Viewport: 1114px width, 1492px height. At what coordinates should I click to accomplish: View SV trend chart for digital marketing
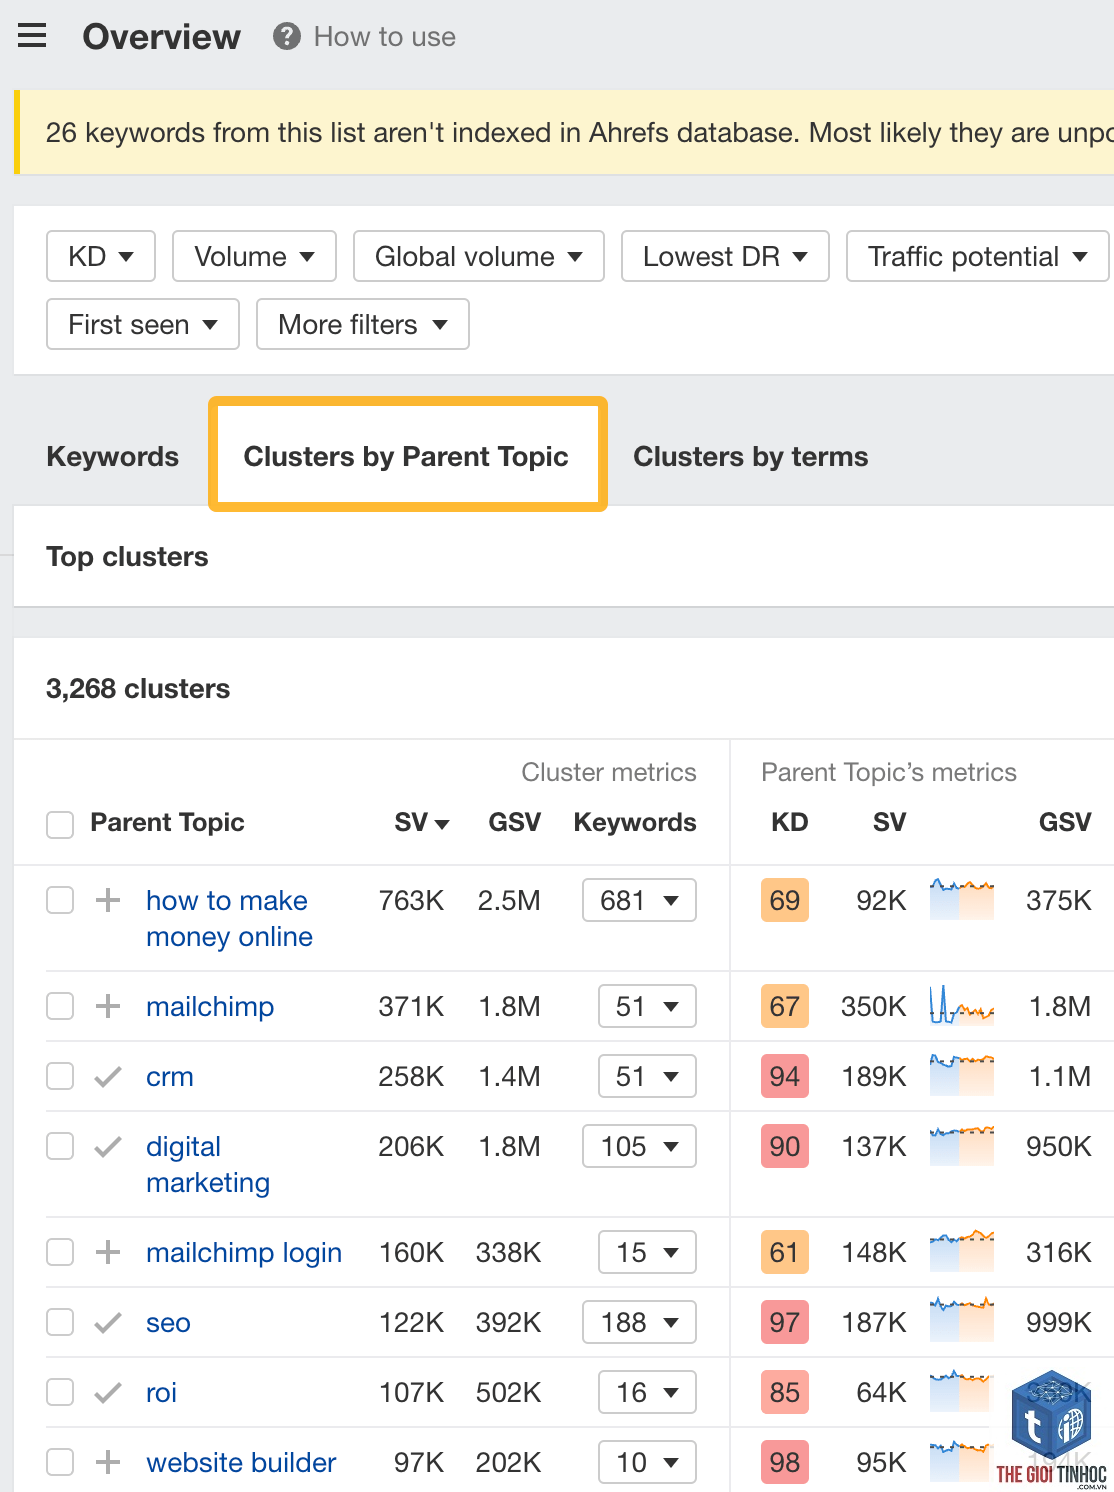(x=962, y=1145)
